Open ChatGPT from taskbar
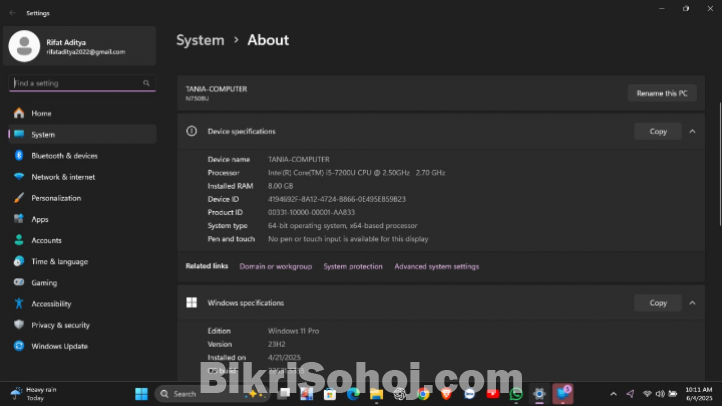The height and width of the screenshot is (406, 722). (399, 394)
